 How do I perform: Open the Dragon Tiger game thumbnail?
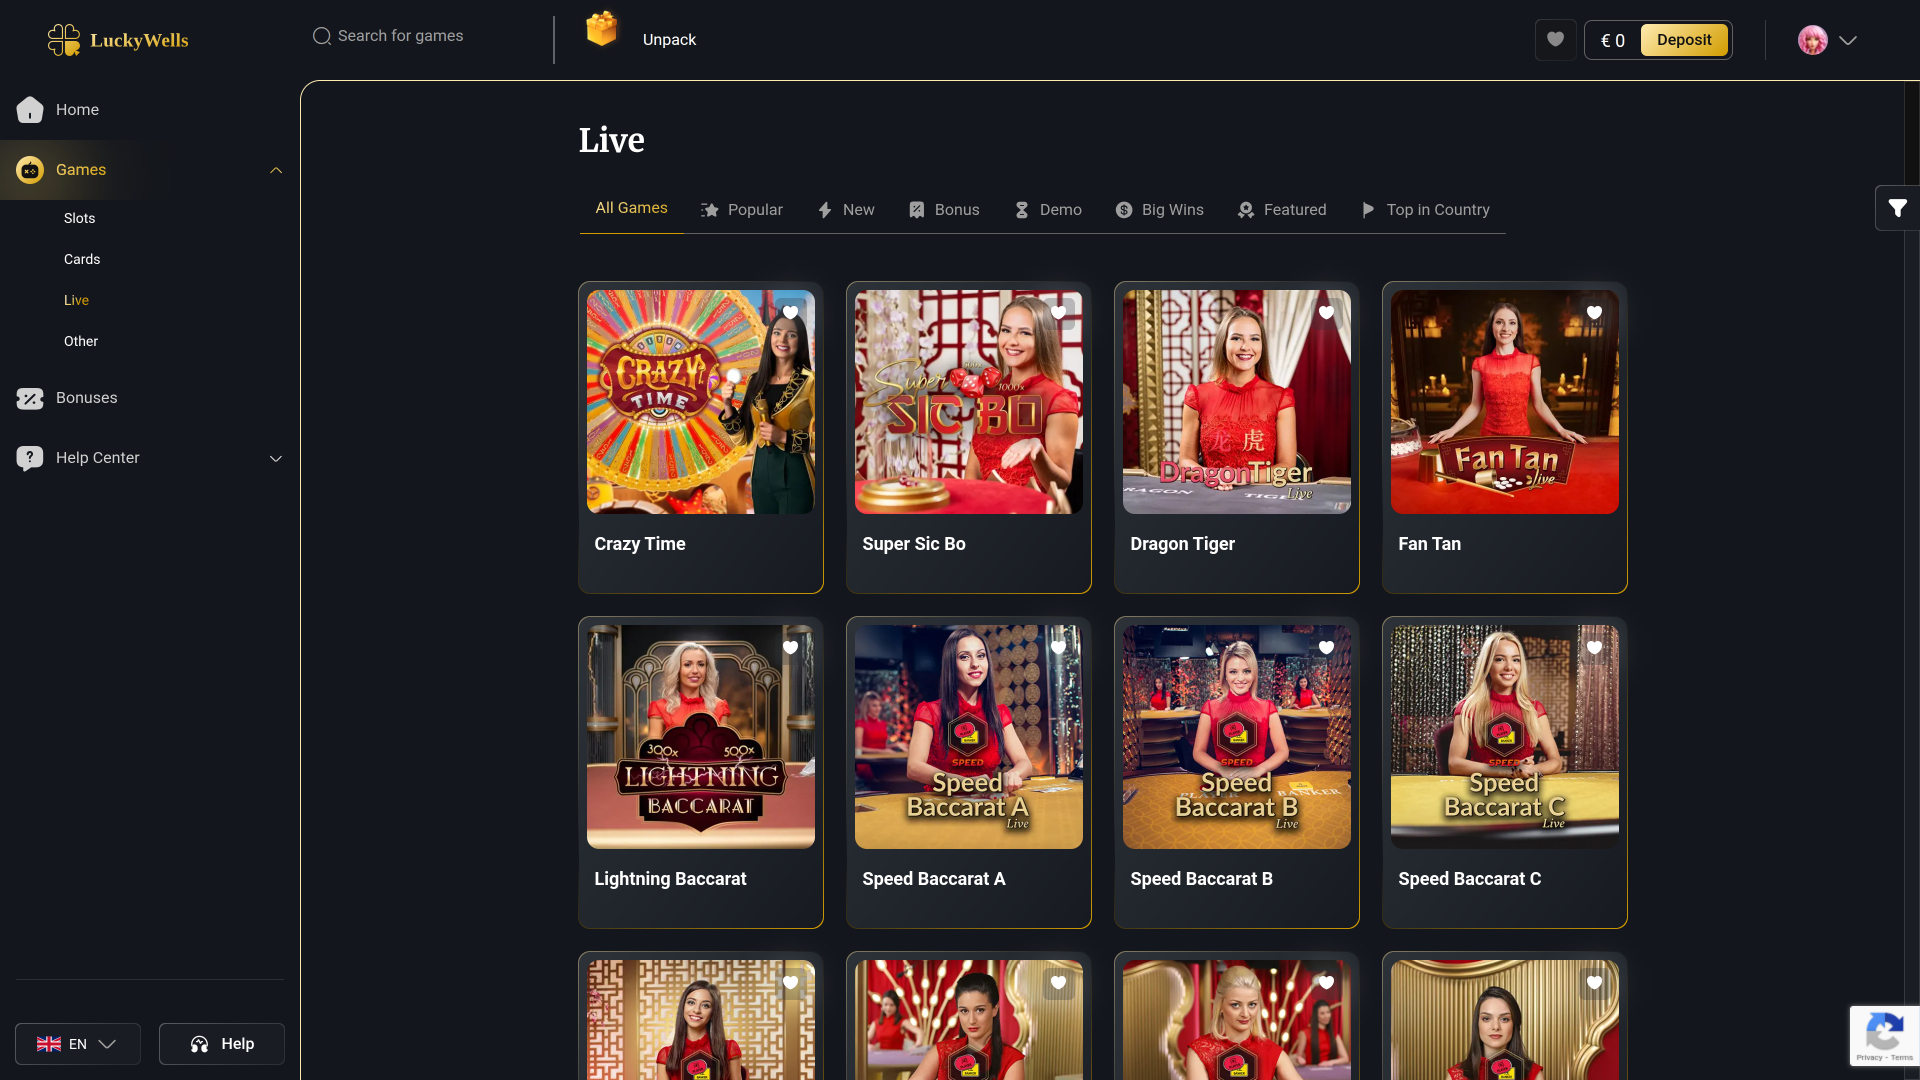[1236, 401]
